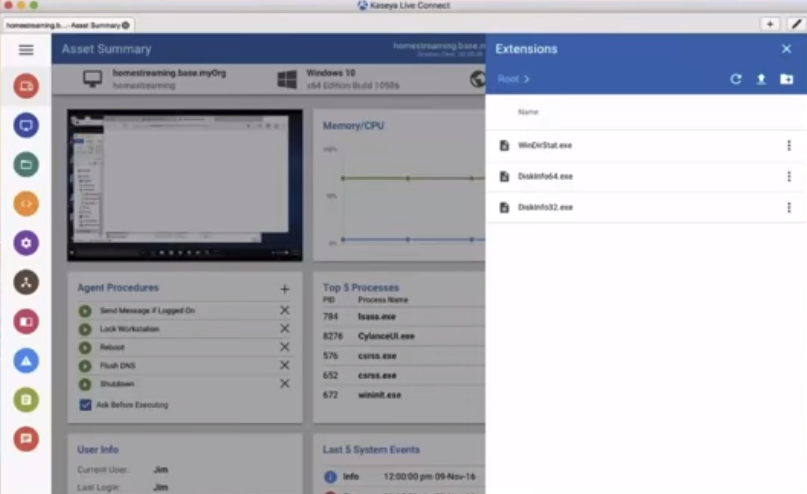Open the green File Manager folder icon
Image resolution: width=807 pixels, height=494 pixels.
pos(26,165)
